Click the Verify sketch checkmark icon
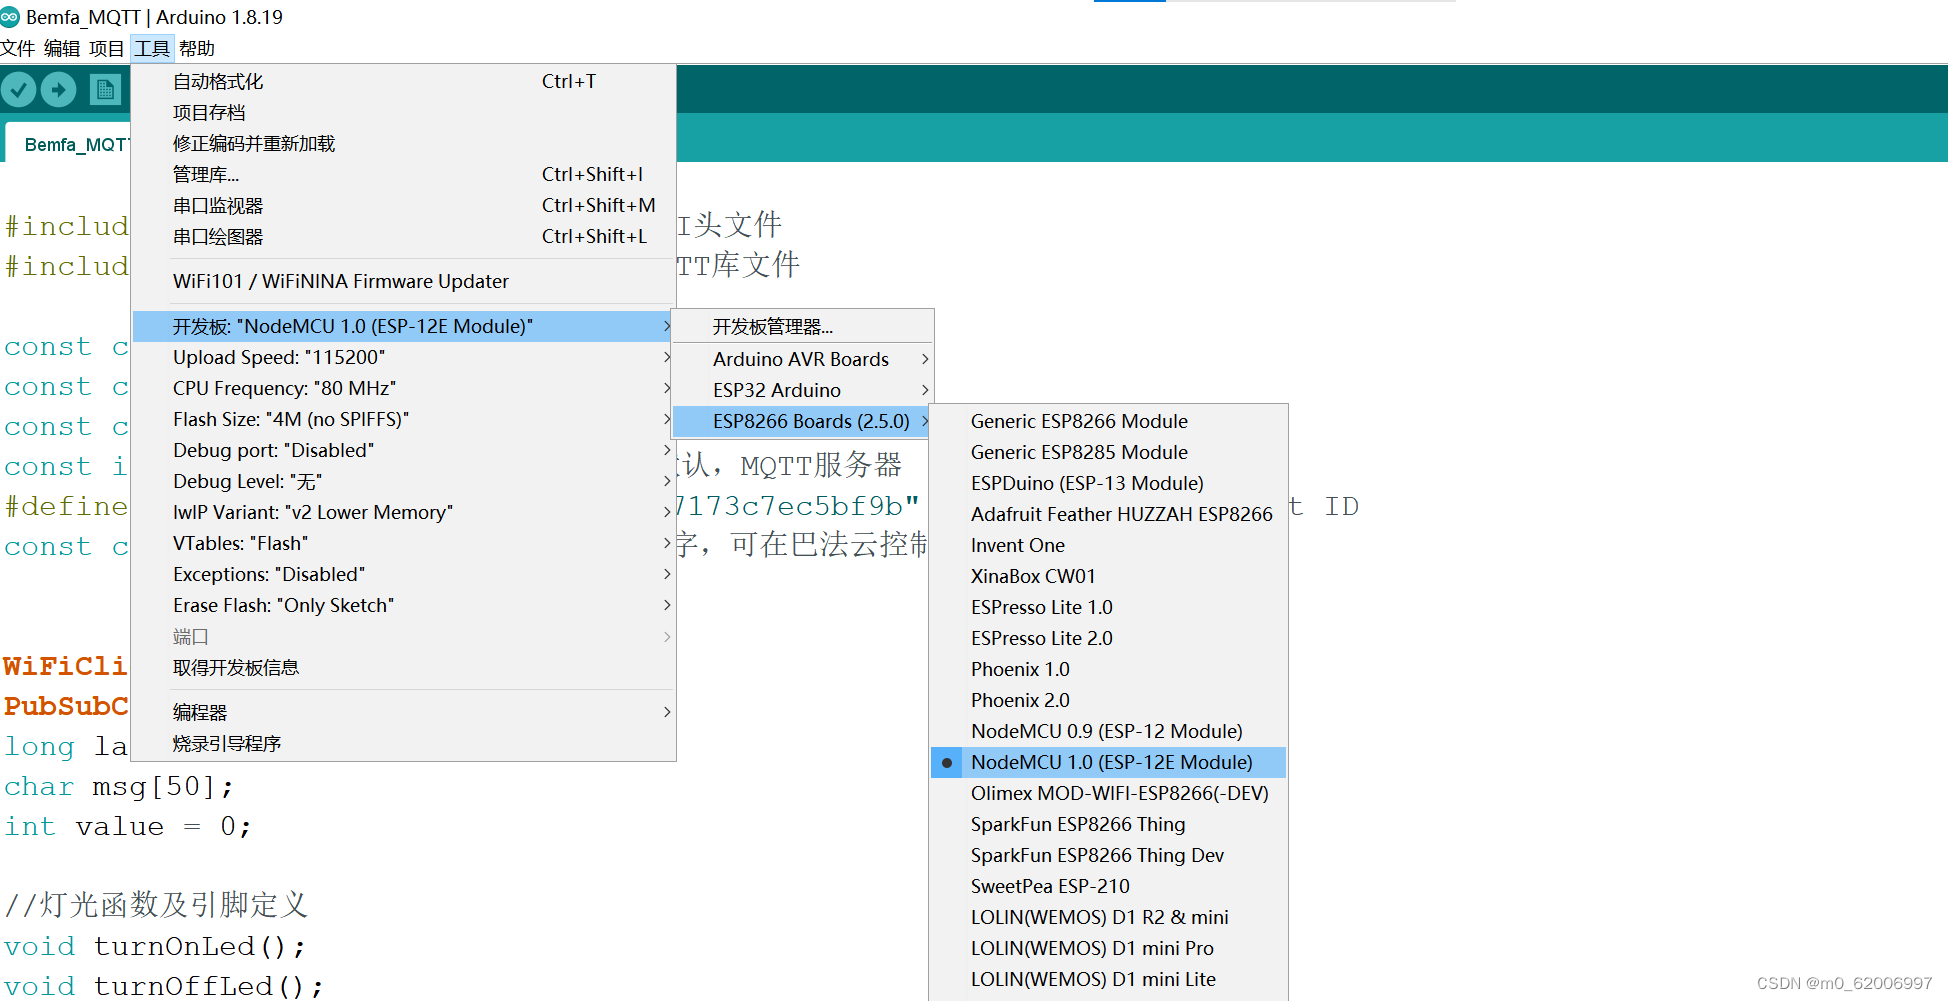This screenshot has width=1948, height=1001. [18, 89]
